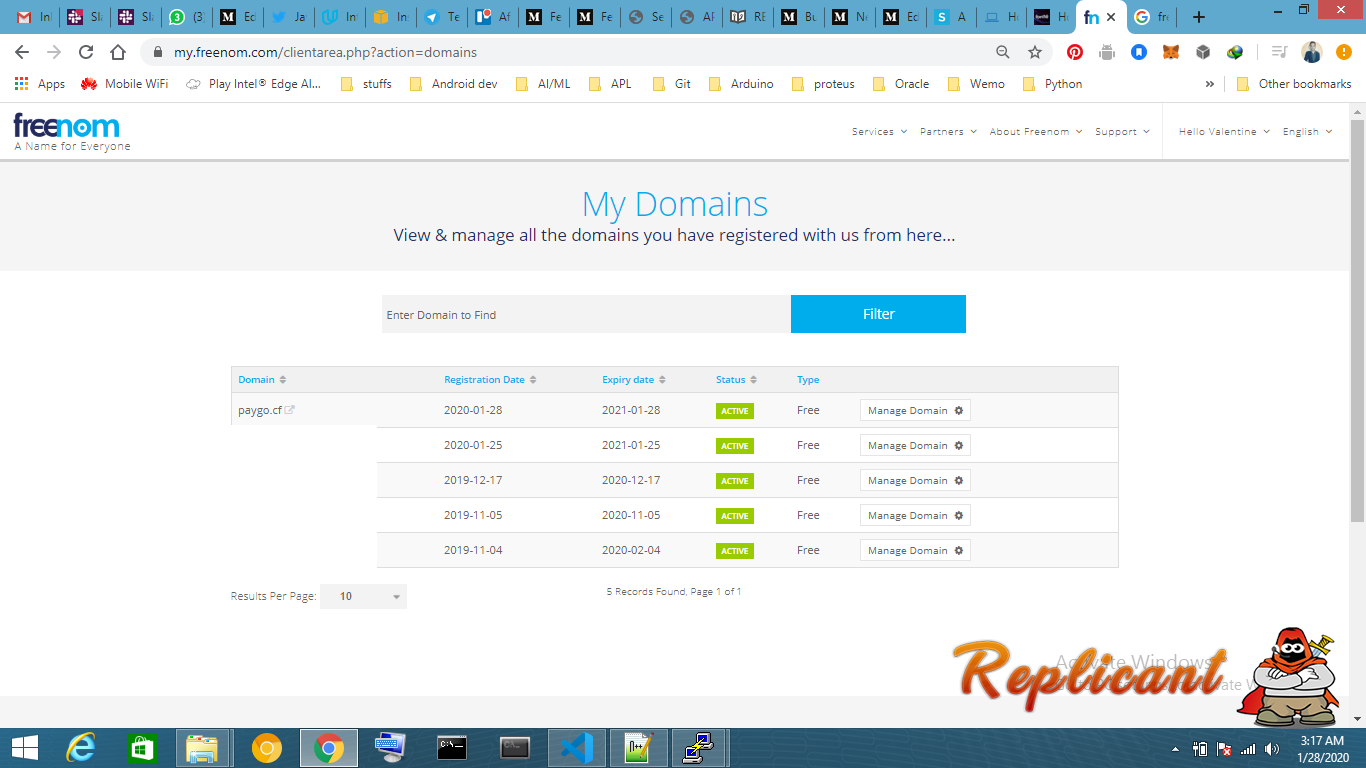This screenshot has height=768, width=1366.
Task: Reload the page
Action: [x=86, y=52]
